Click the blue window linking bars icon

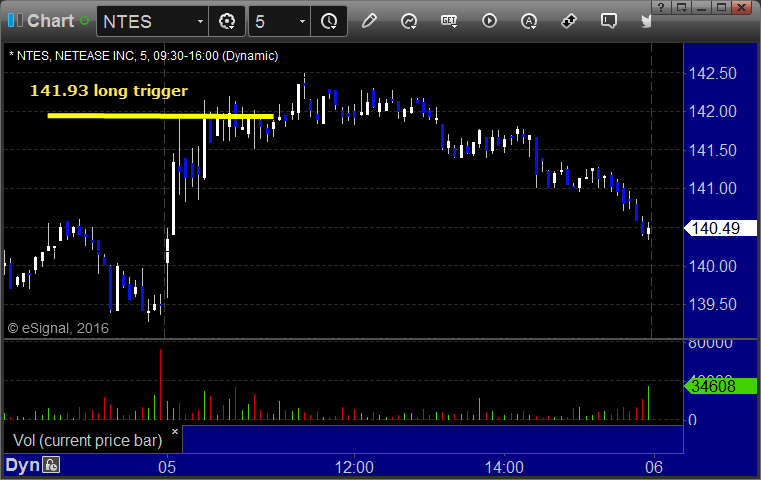pyautogui.click(x=15, y=20)
